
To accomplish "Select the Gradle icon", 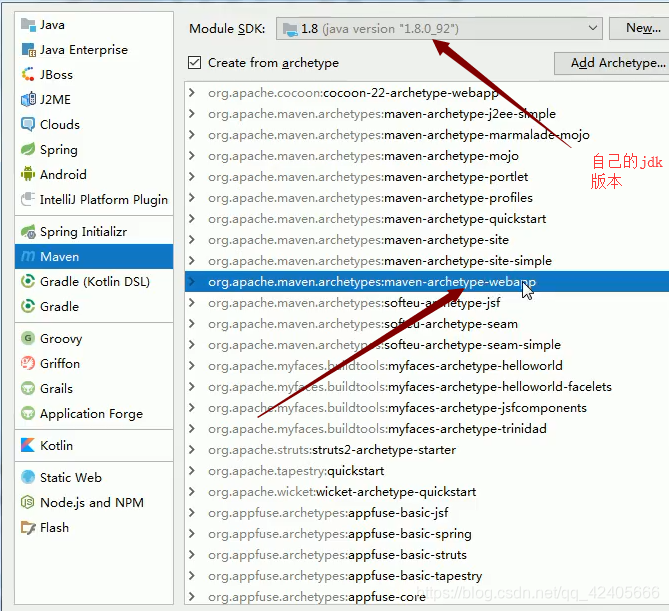I will click(x=28, y=306).
